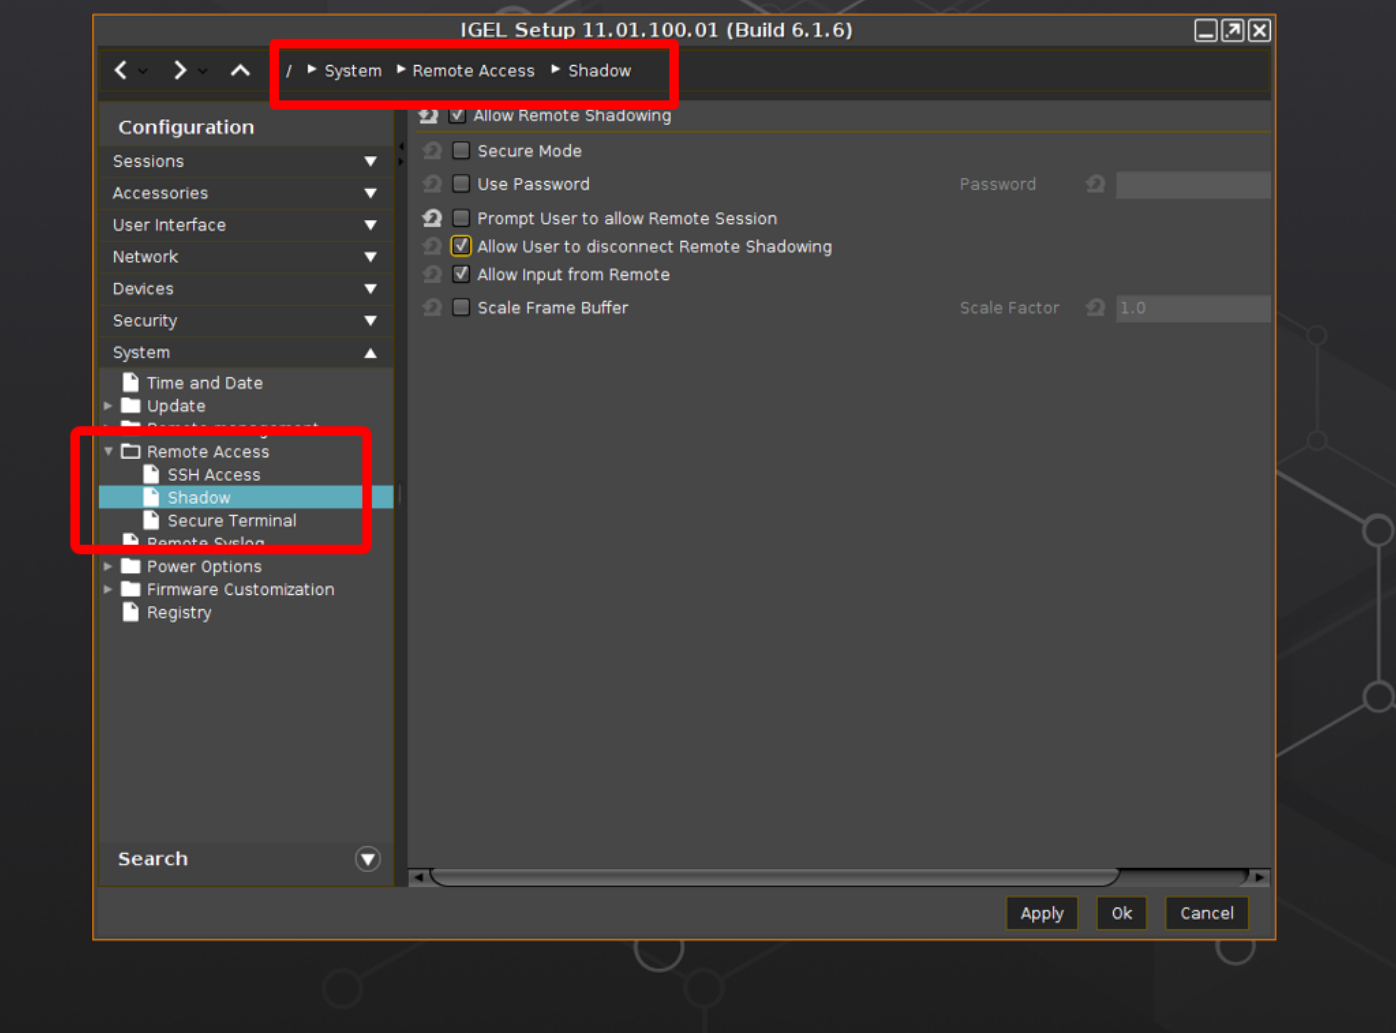Click the horizontal scrollbar thumb
This screenshot has width=1396, height=1033.
pos(775,877)
